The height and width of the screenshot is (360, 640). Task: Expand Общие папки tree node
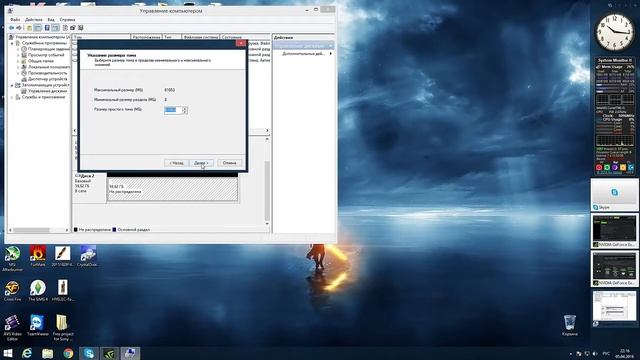coord(18,61)
